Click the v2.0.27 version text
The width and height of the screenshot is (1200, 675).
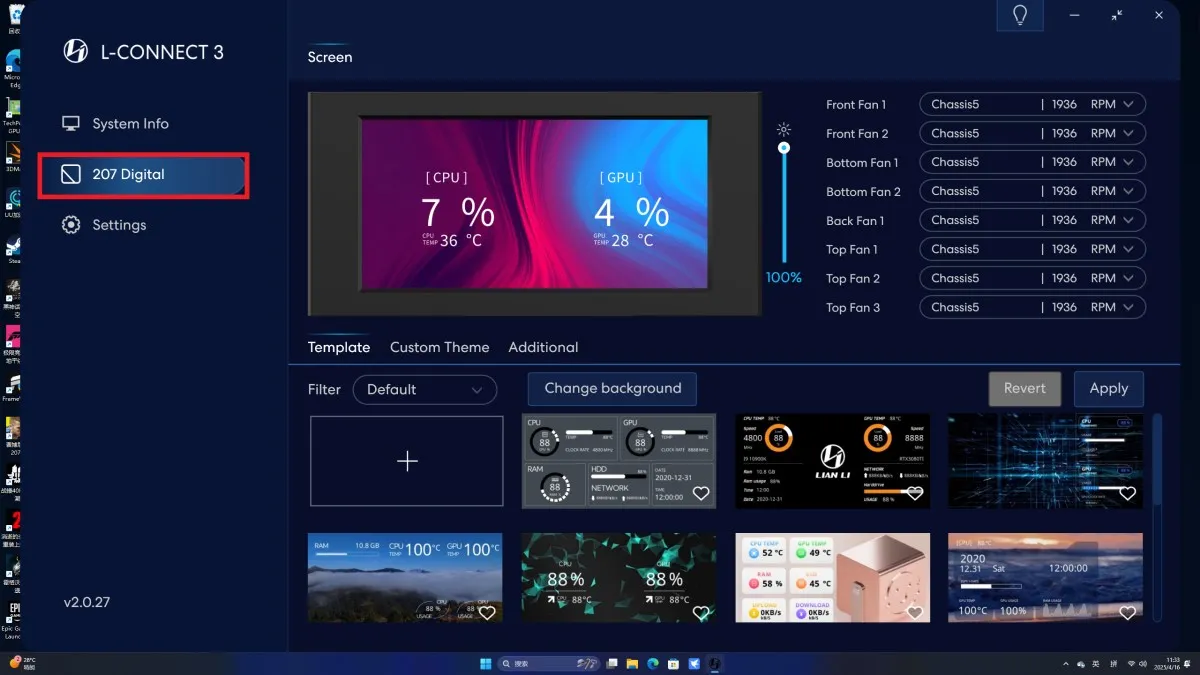pyautogui.click(x=87, y=603)
